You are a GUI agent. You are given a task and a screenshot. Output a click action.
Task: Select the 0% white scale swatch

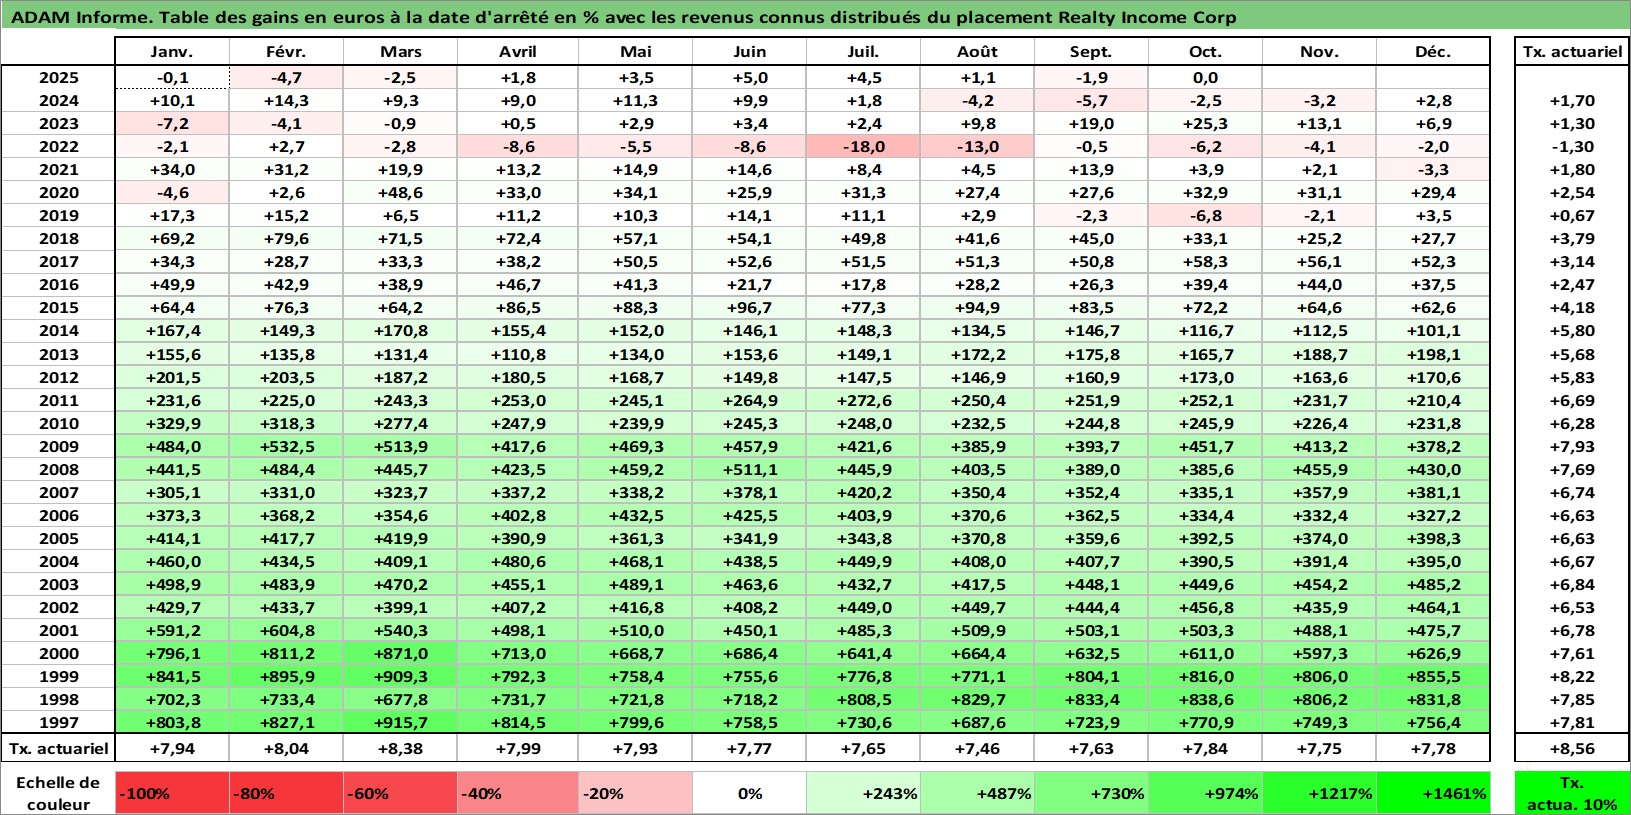coord(749,793)
